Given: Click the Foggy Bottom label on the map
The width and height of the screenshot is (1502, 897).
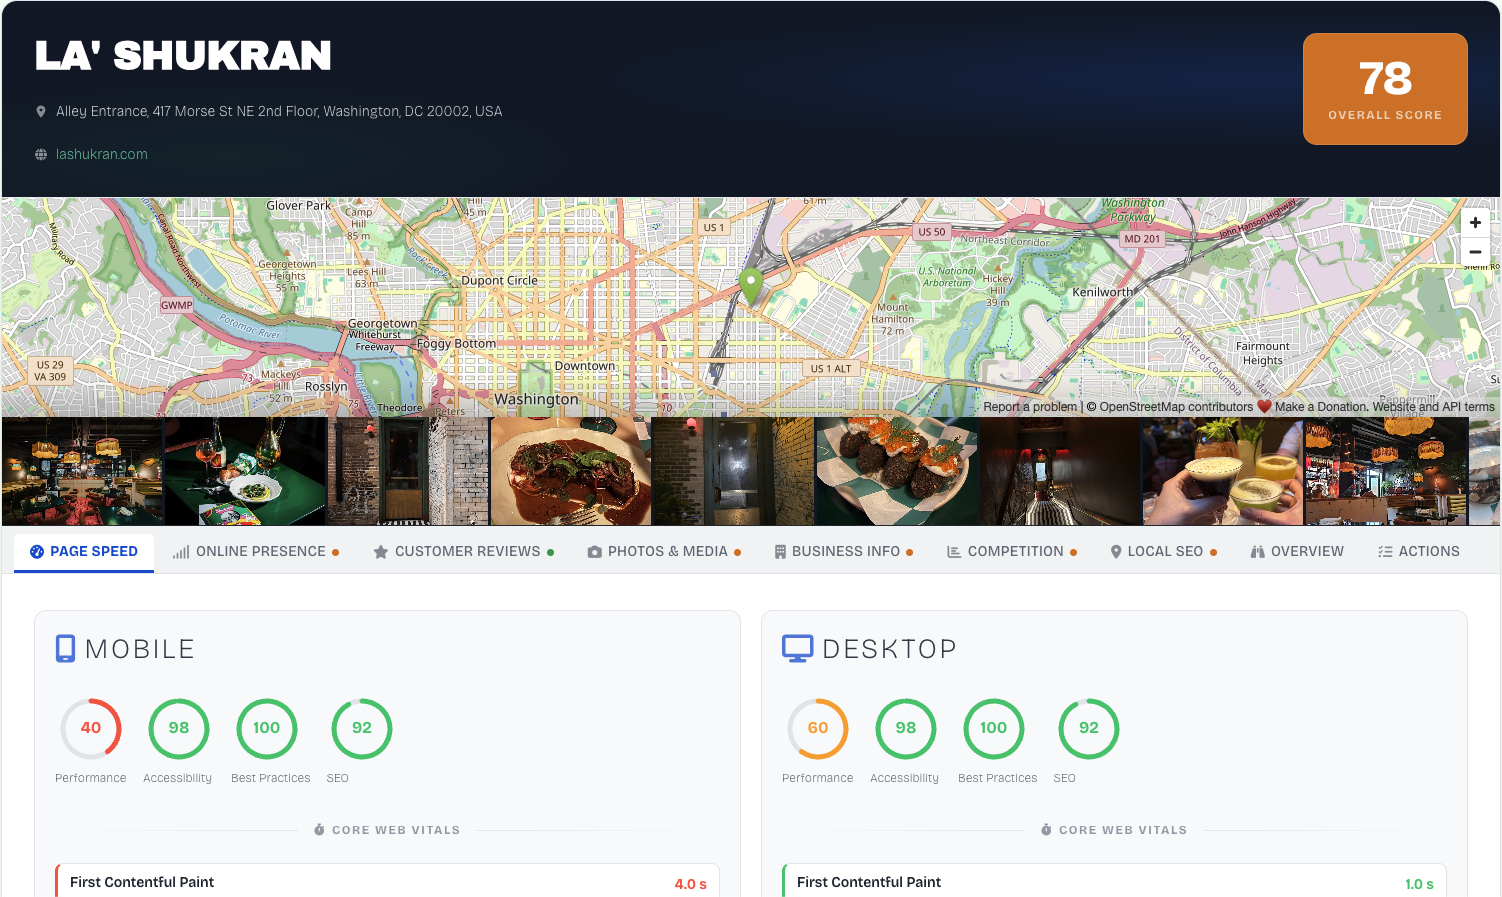Looking at the screenshot, I should [x=456, y=344].
